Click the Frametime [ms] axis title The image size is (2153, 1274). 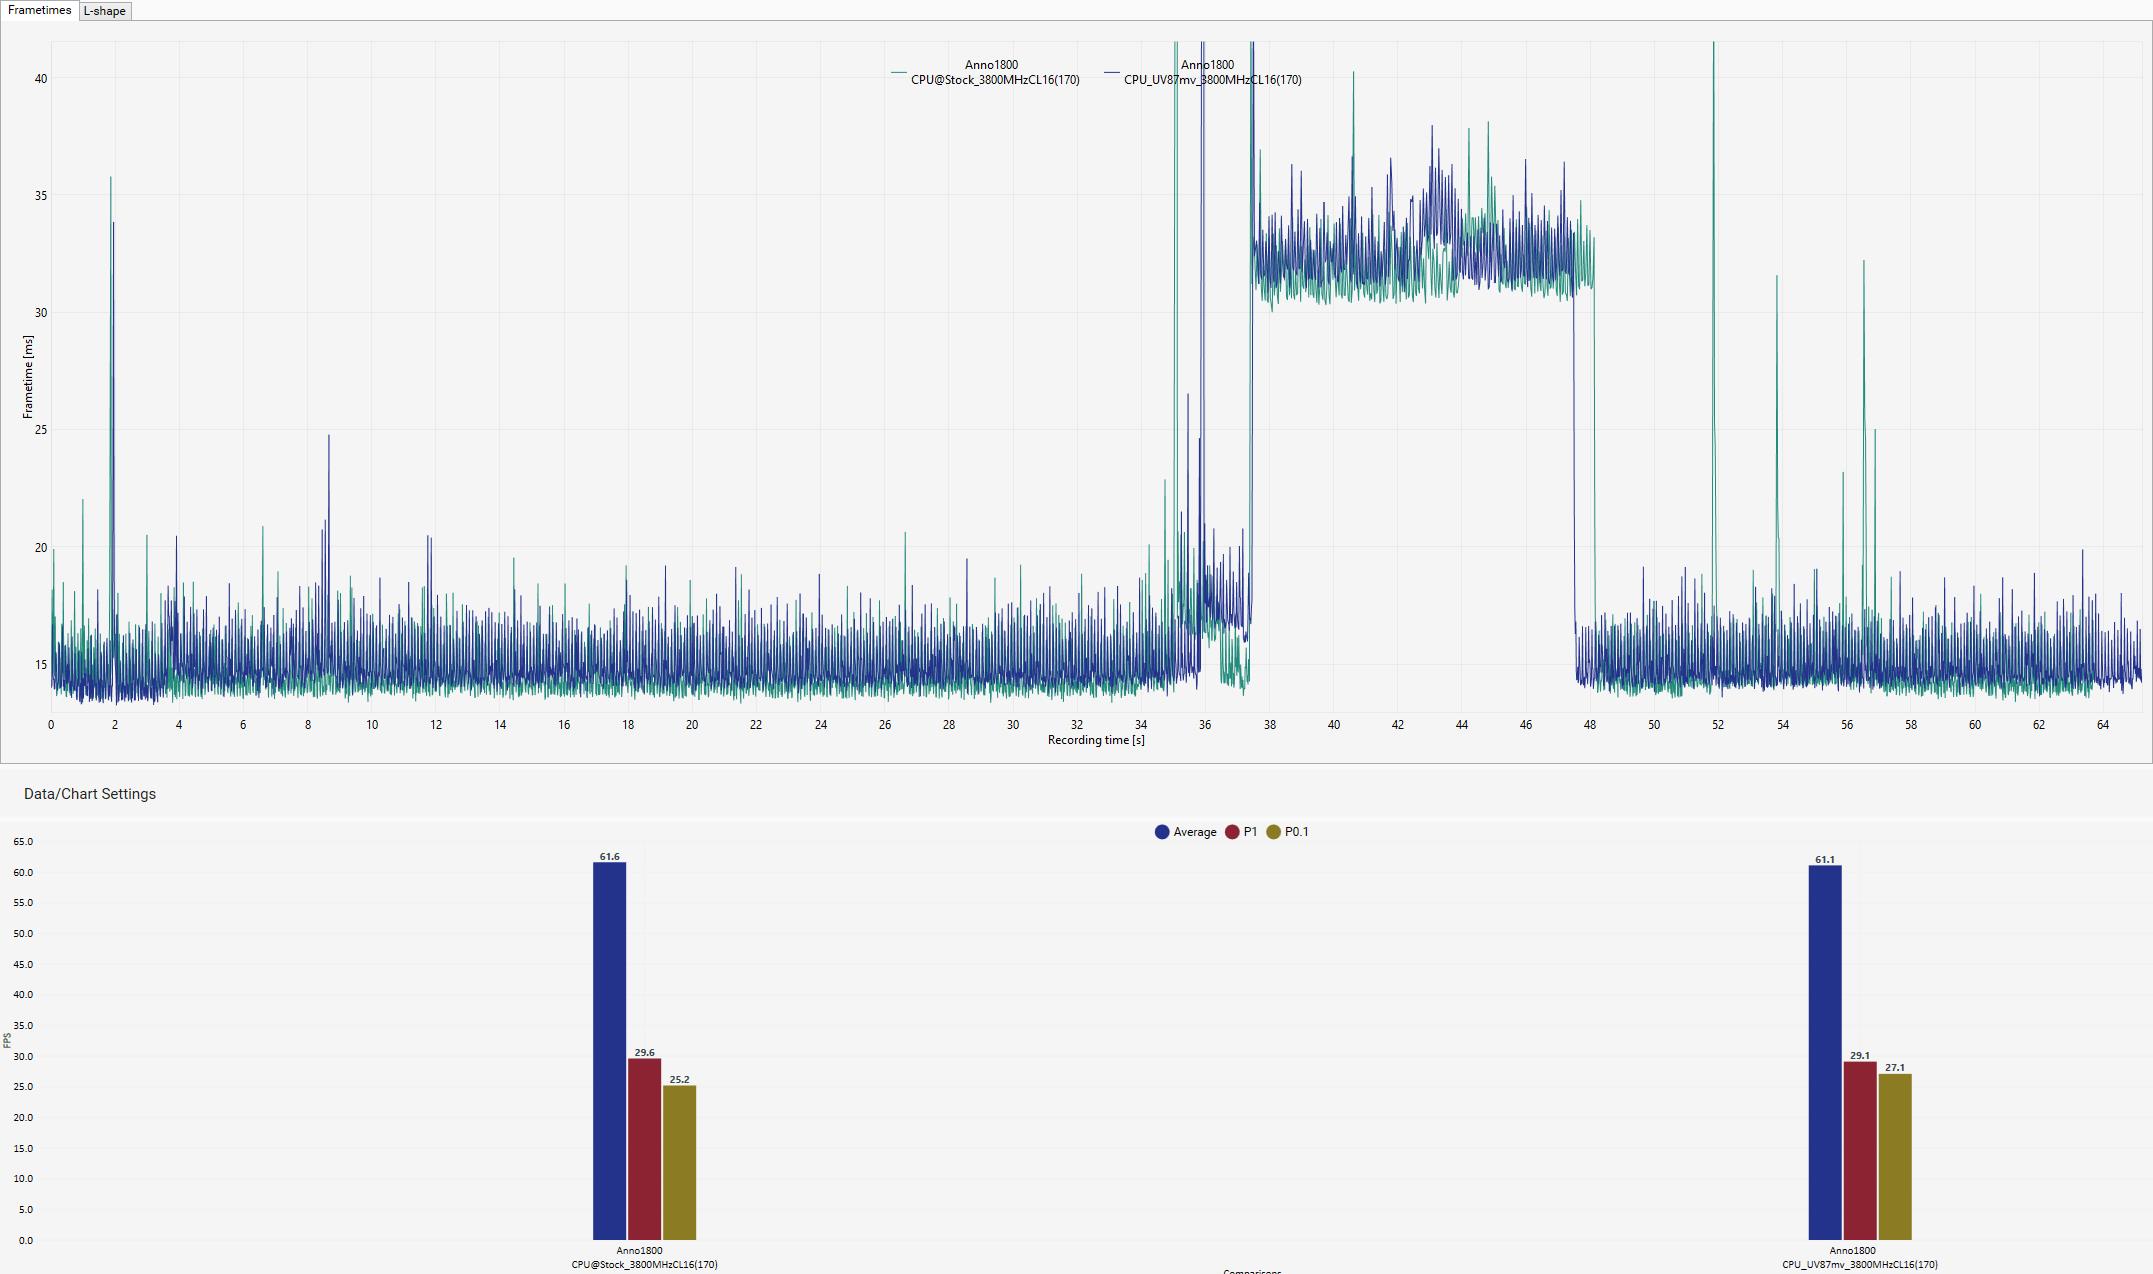click(28, 377)
